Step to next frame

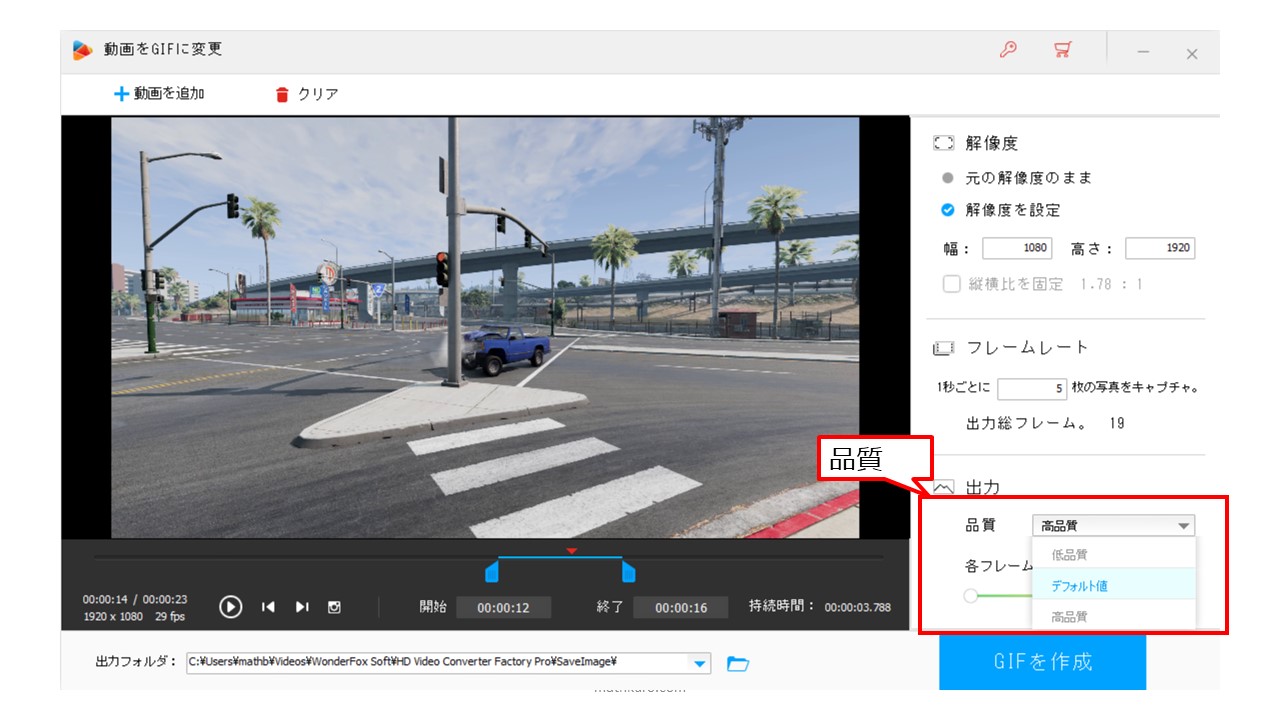[302, 607]
